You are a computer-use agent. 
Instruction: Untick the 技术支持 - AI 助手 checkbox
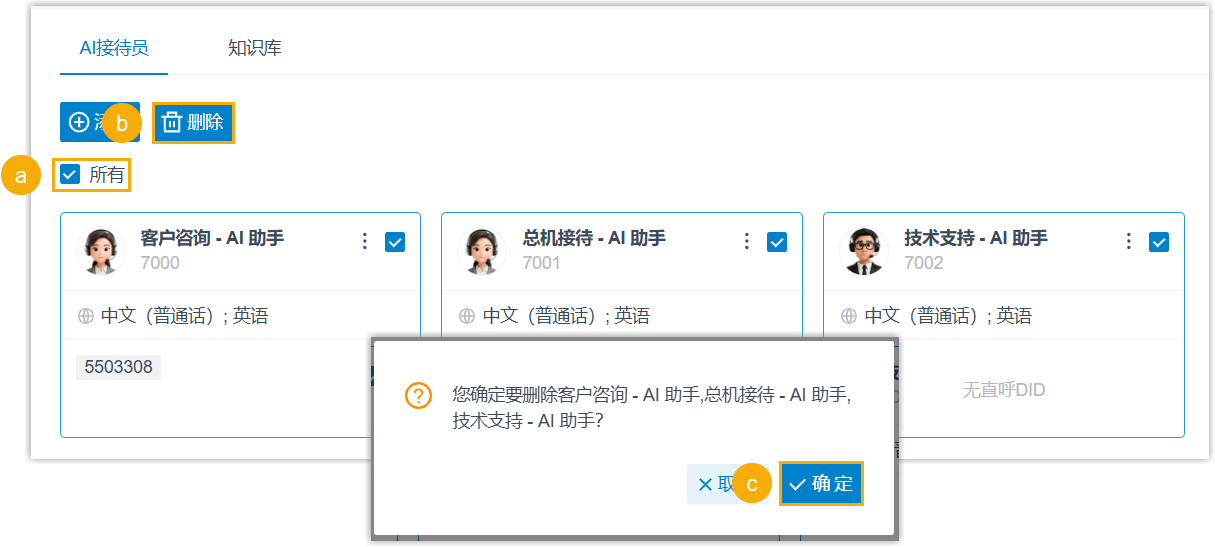click(x=1159, y=242)
